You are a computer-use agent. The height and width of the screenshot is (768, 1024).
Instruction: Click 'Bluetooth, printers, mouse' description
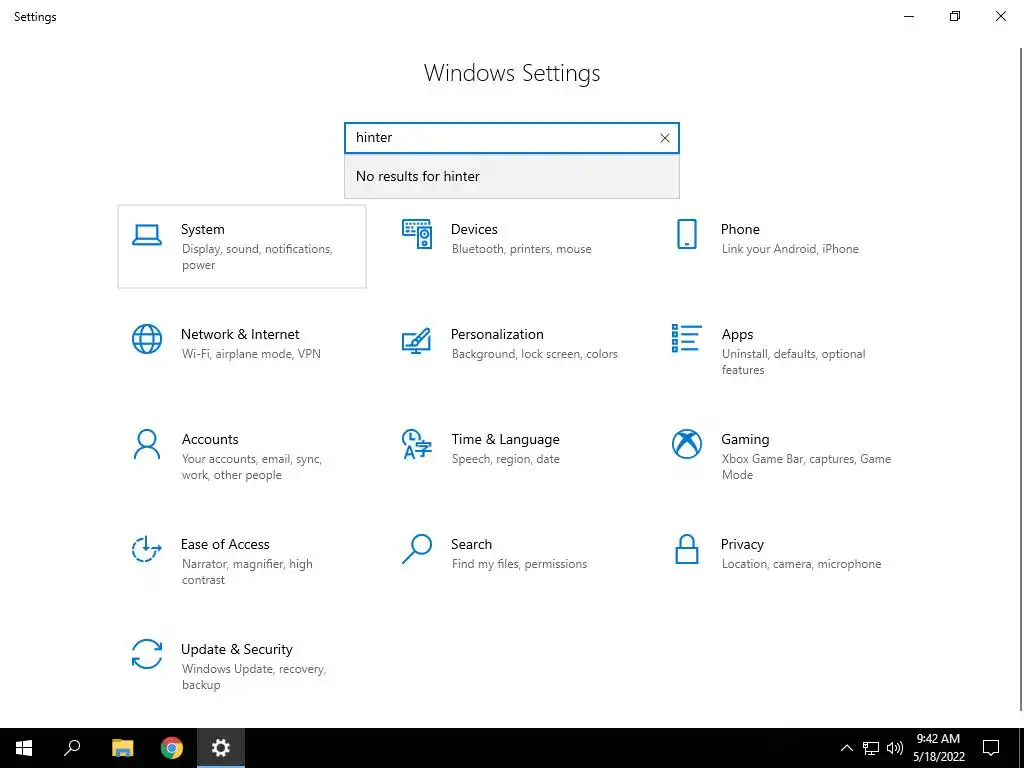(522, 249)
